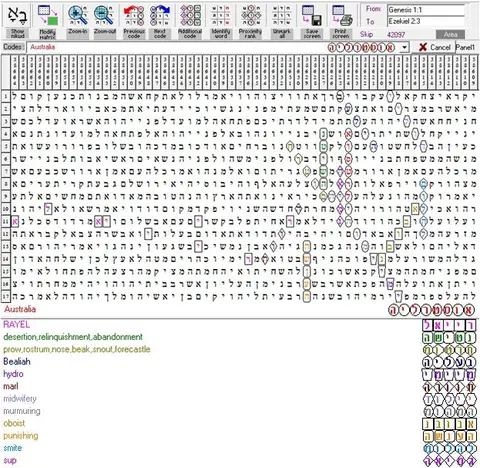Click the Skip value 42097
Viewport: 480px width, 468px height.
396,34
